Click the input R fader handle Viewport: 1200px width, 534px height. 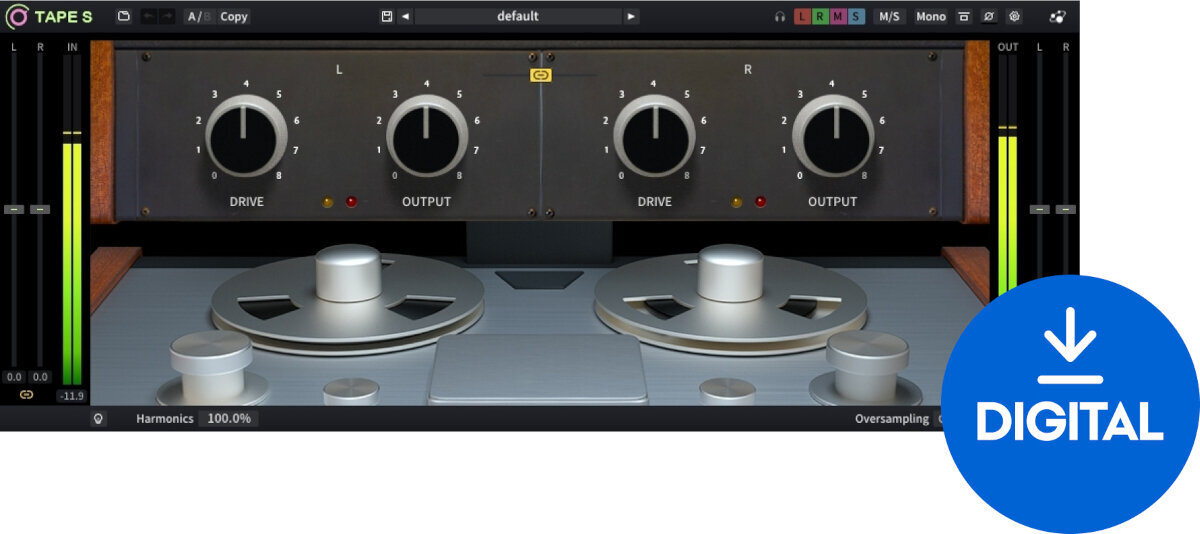40,209
